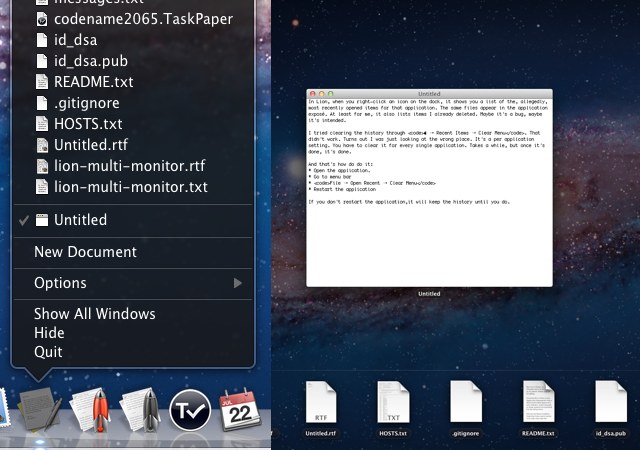This screenshot has height=450, width=640.
Task: Select the Untitled window thumbnail in Exposé
Action: point(428,187)
